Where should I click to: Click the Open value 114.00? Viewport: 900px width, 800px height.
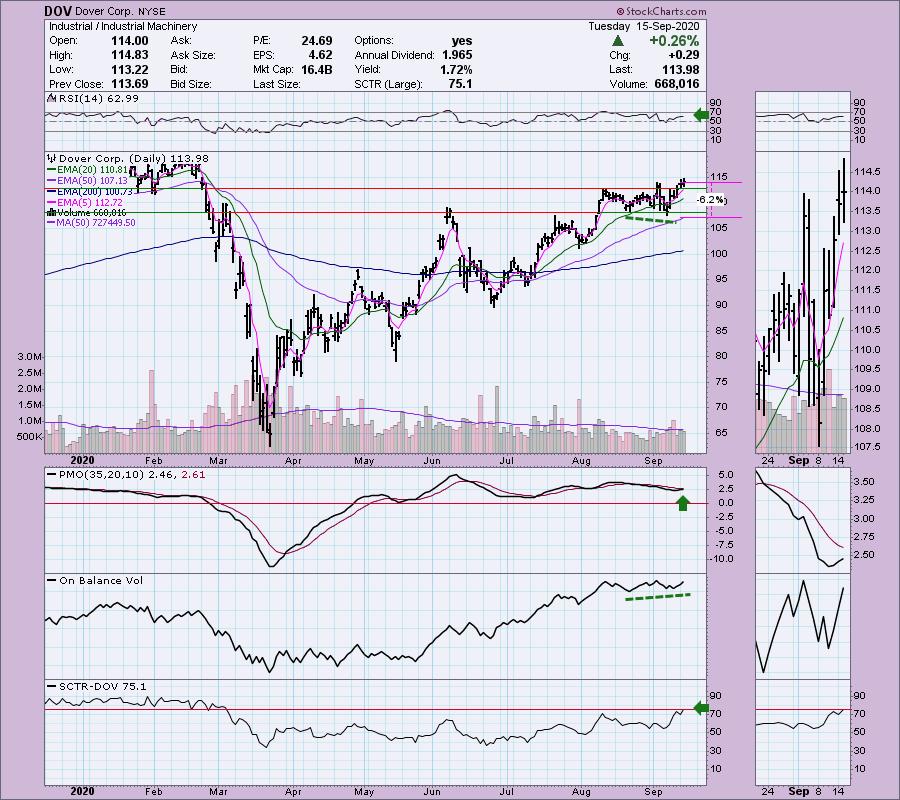(x=130, y=41)
